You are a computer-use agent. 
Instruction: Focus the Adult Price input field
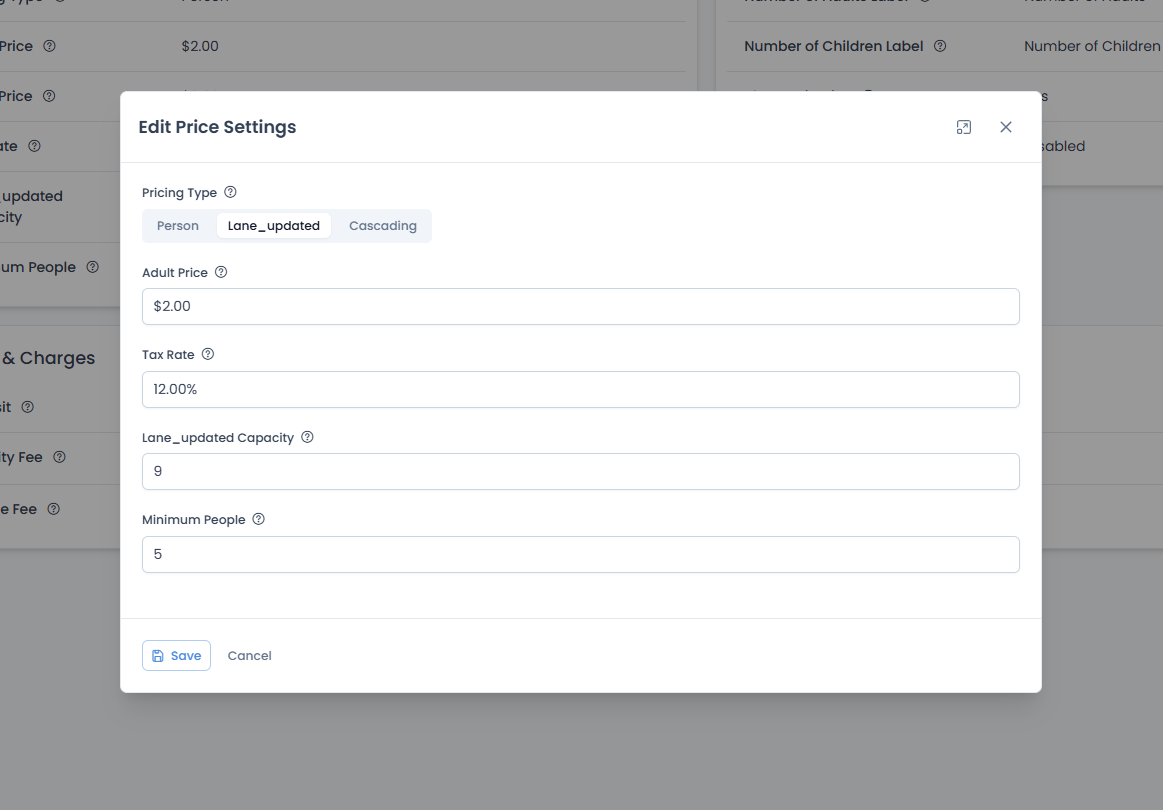(x=581, y=306)
